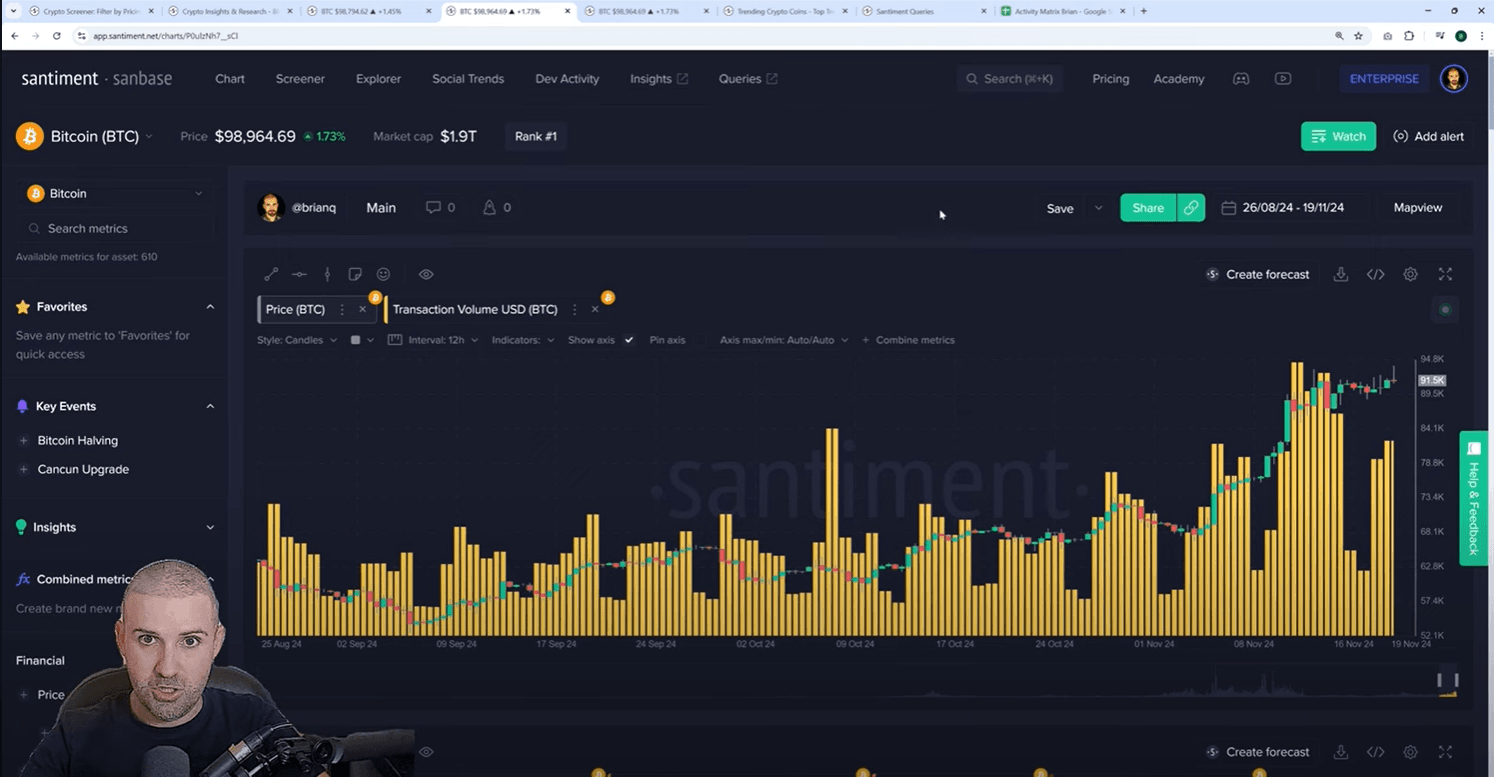Expand the top chart to fullscreen
Viewport: 1494px width, 777px height.
click(x=1445, y=274)
